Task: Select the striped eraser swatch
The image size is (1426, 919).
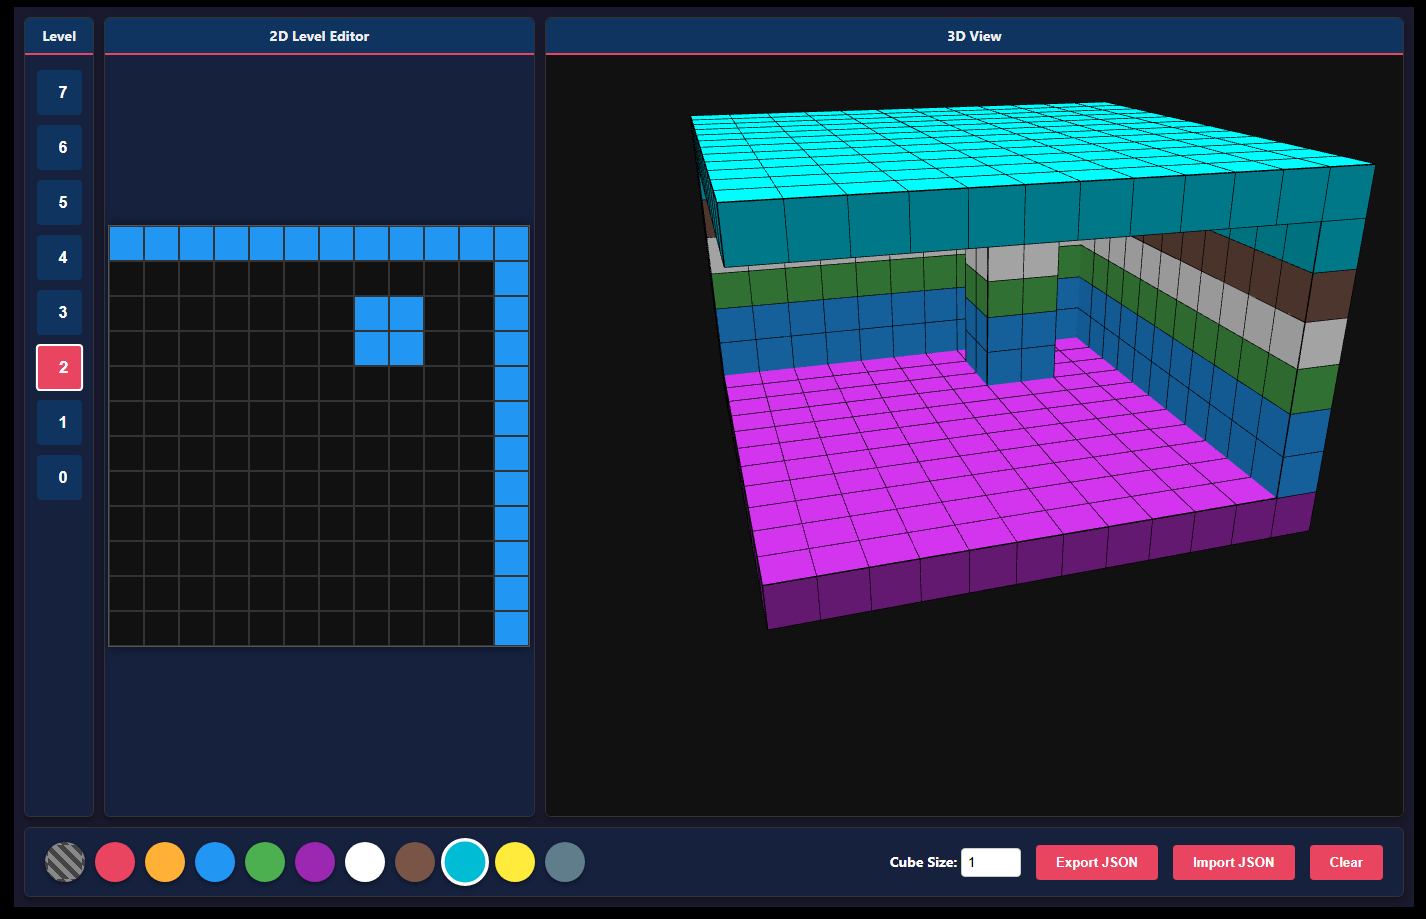Action: point(65,862)
